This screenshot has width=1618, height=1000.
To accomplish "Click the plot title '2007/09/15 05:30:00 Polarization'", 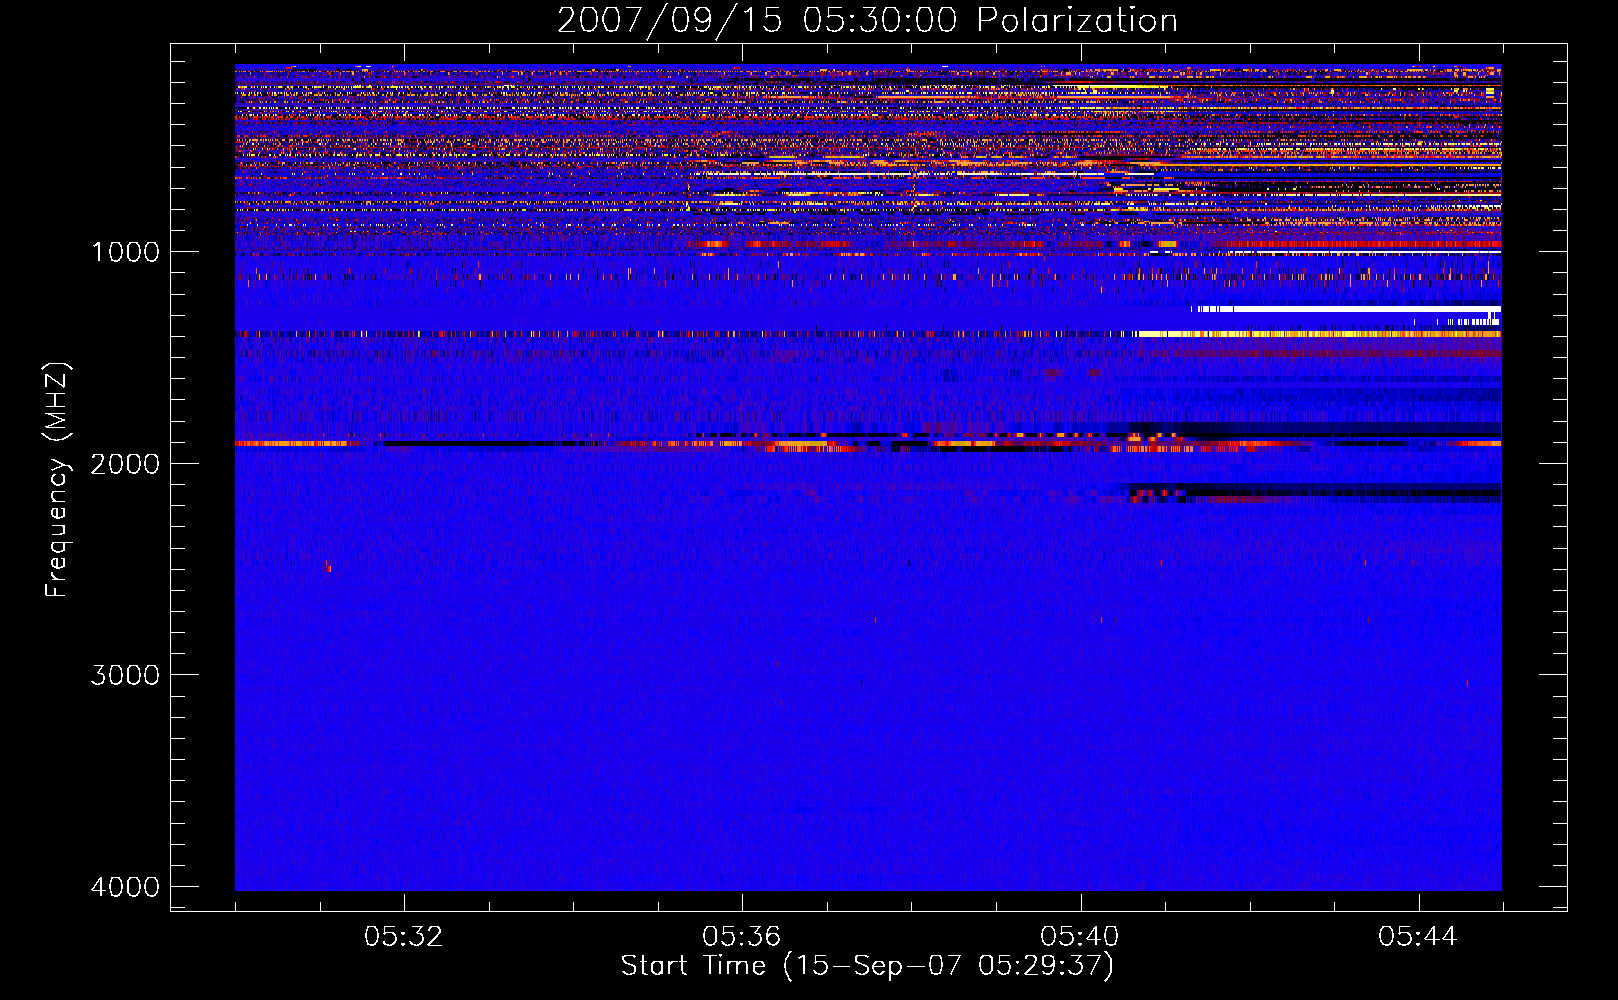I will (x=867, y=20).
